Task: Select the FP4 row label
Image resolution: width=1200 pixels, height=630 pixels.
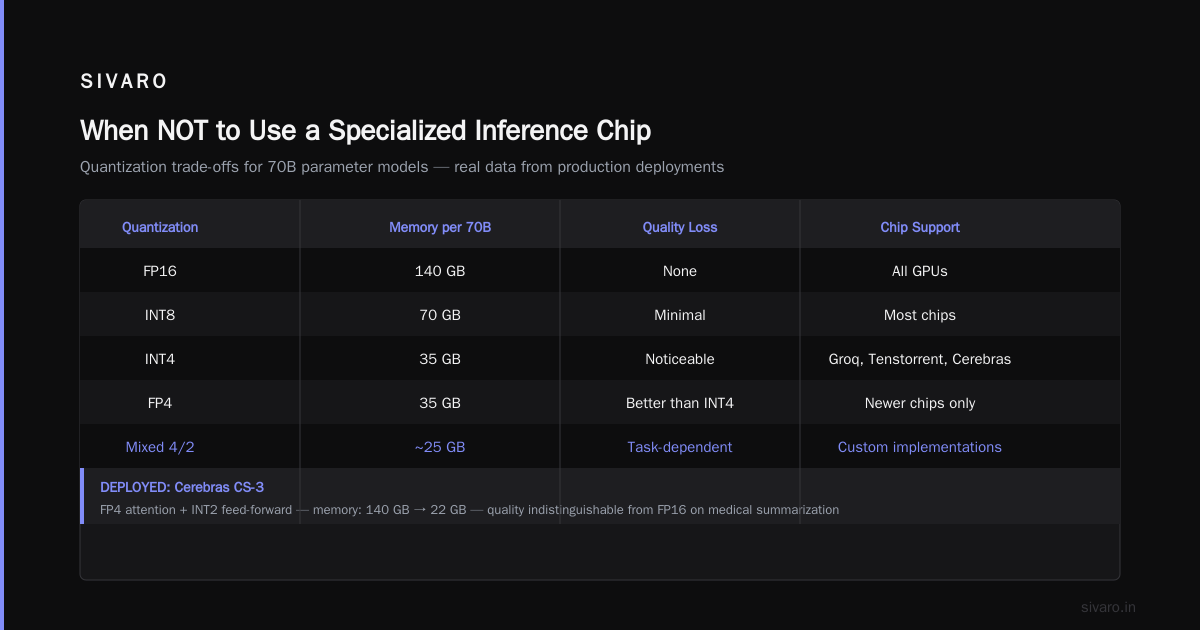Action: (160, 403)
